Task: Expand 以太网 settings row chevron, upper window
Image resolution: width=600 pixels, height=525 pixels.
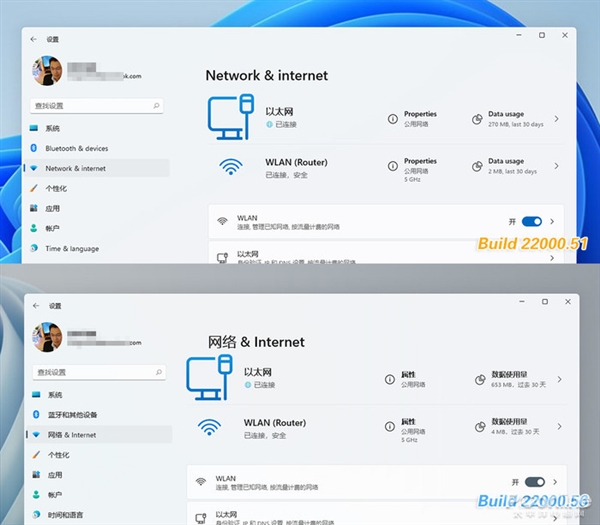Action: click(552, 258)
